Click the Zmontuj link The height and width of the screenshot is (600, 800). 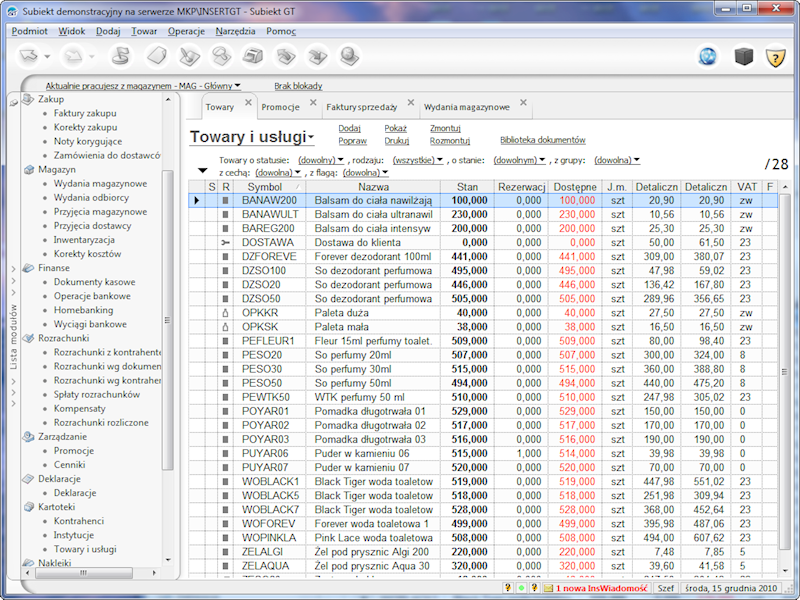445,128
